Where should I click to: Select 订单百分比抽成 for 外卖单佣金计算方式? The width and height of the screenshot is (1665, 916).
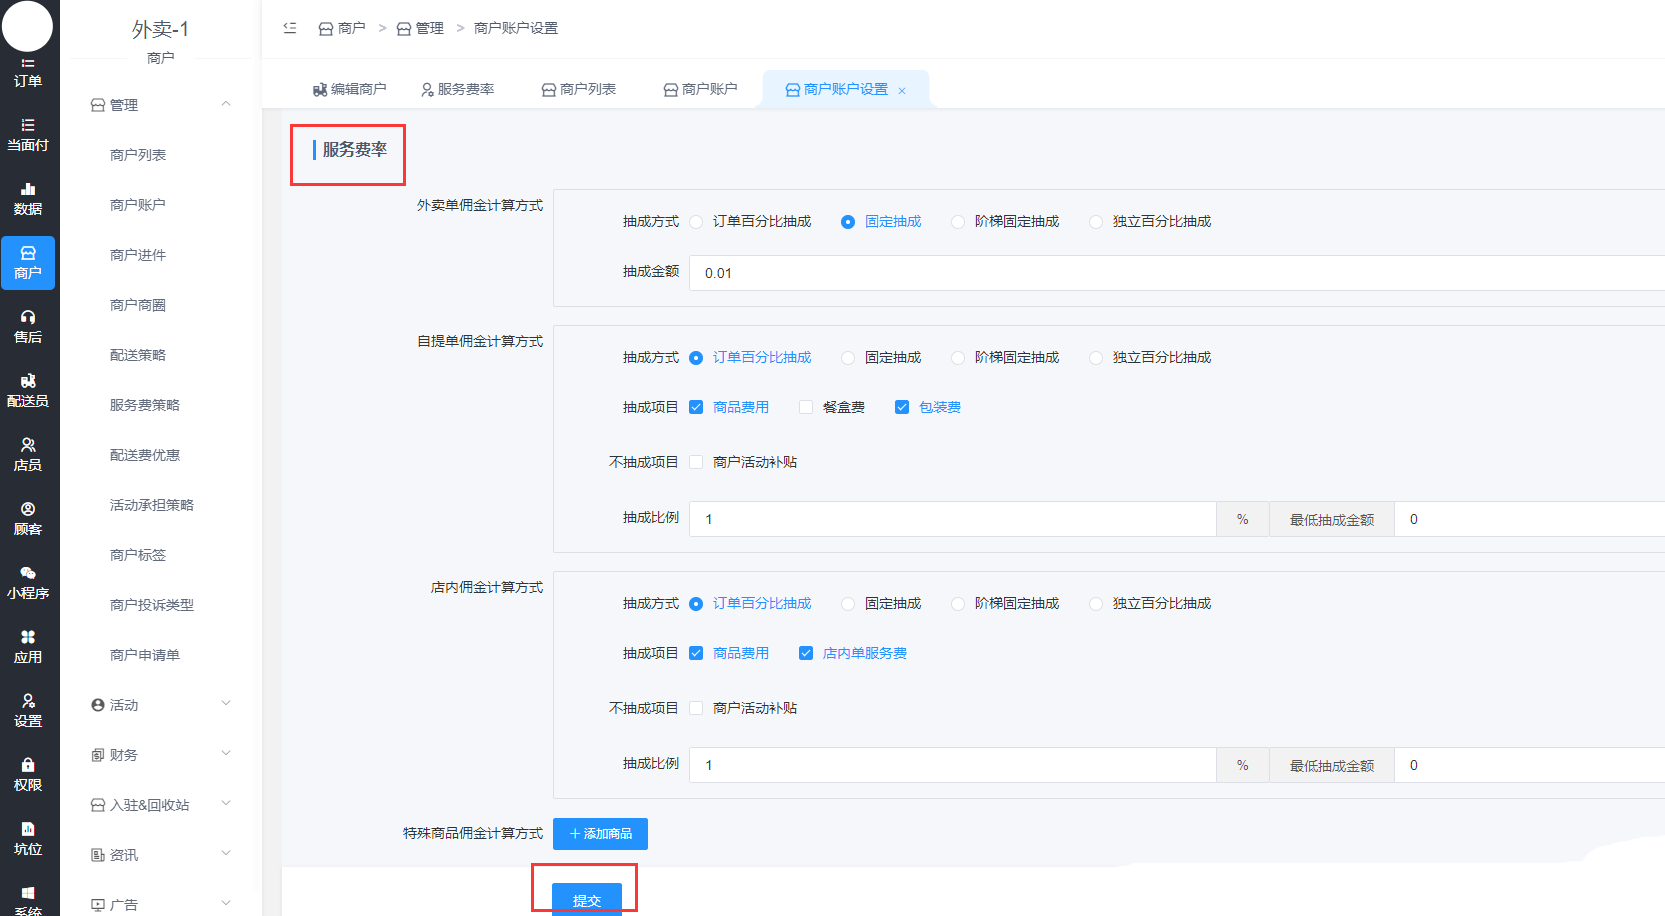click(x=697, y=222)
